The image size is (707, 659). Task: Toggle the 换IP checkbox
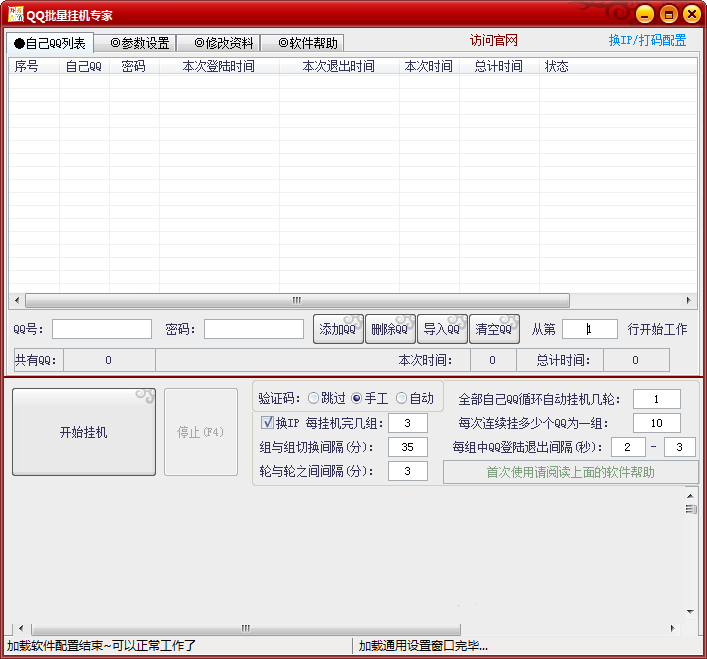(267, 422)
